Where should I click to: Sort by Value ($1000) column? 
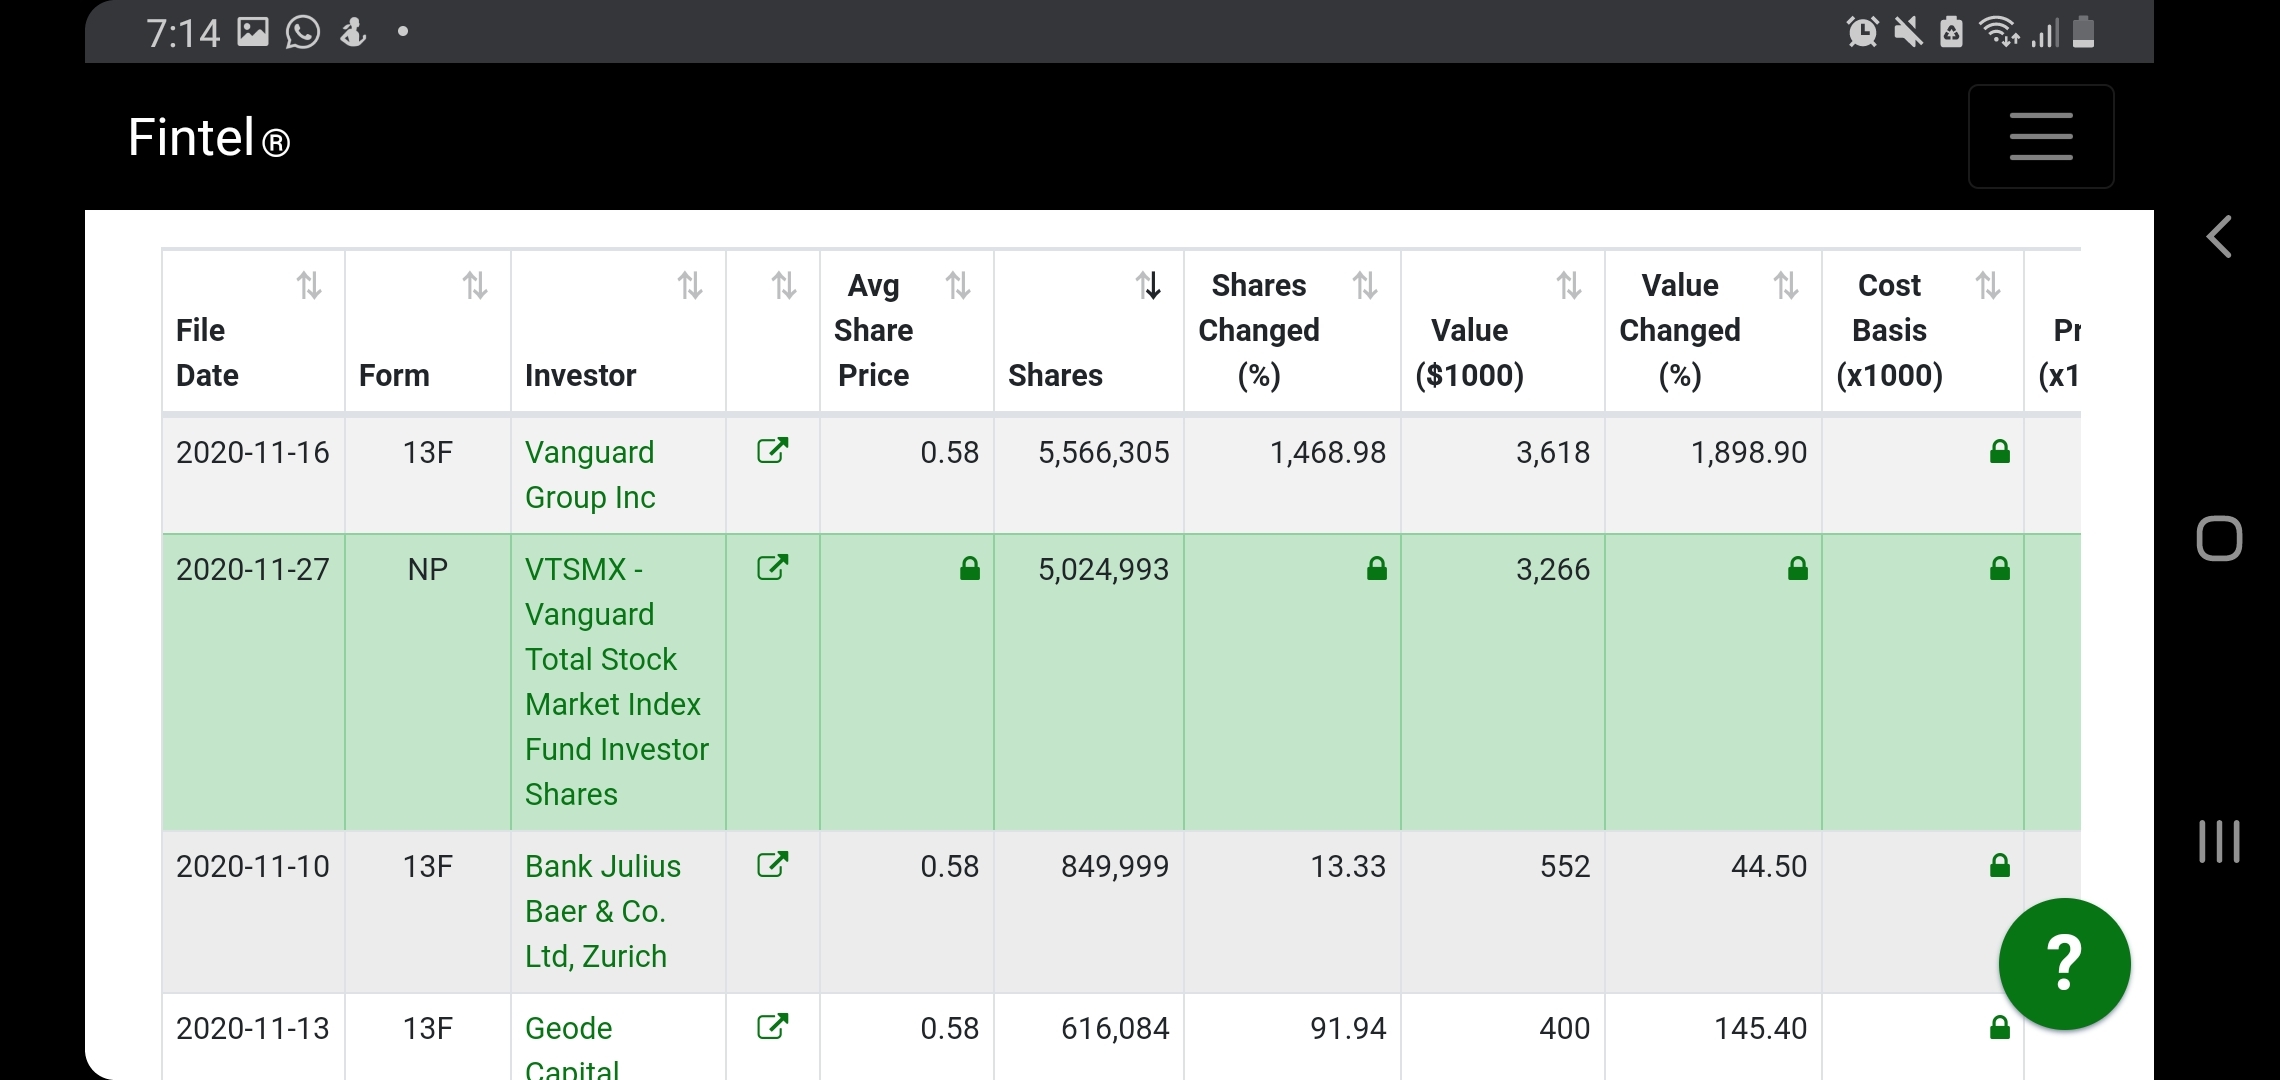tap(1569, 287)
